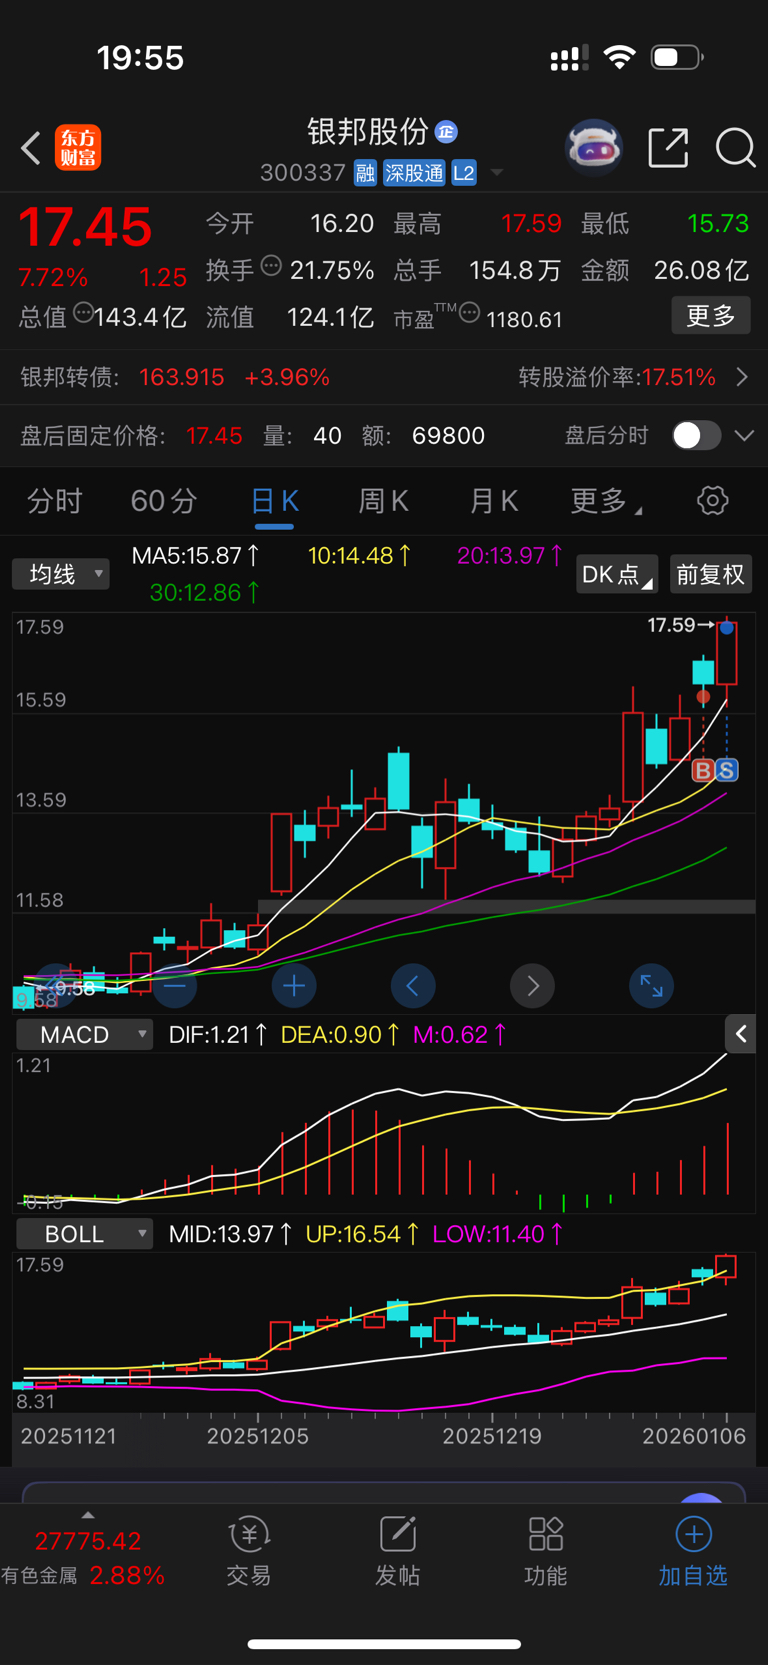Tap the info icon next to 市盈TTM

pos(470,313)
